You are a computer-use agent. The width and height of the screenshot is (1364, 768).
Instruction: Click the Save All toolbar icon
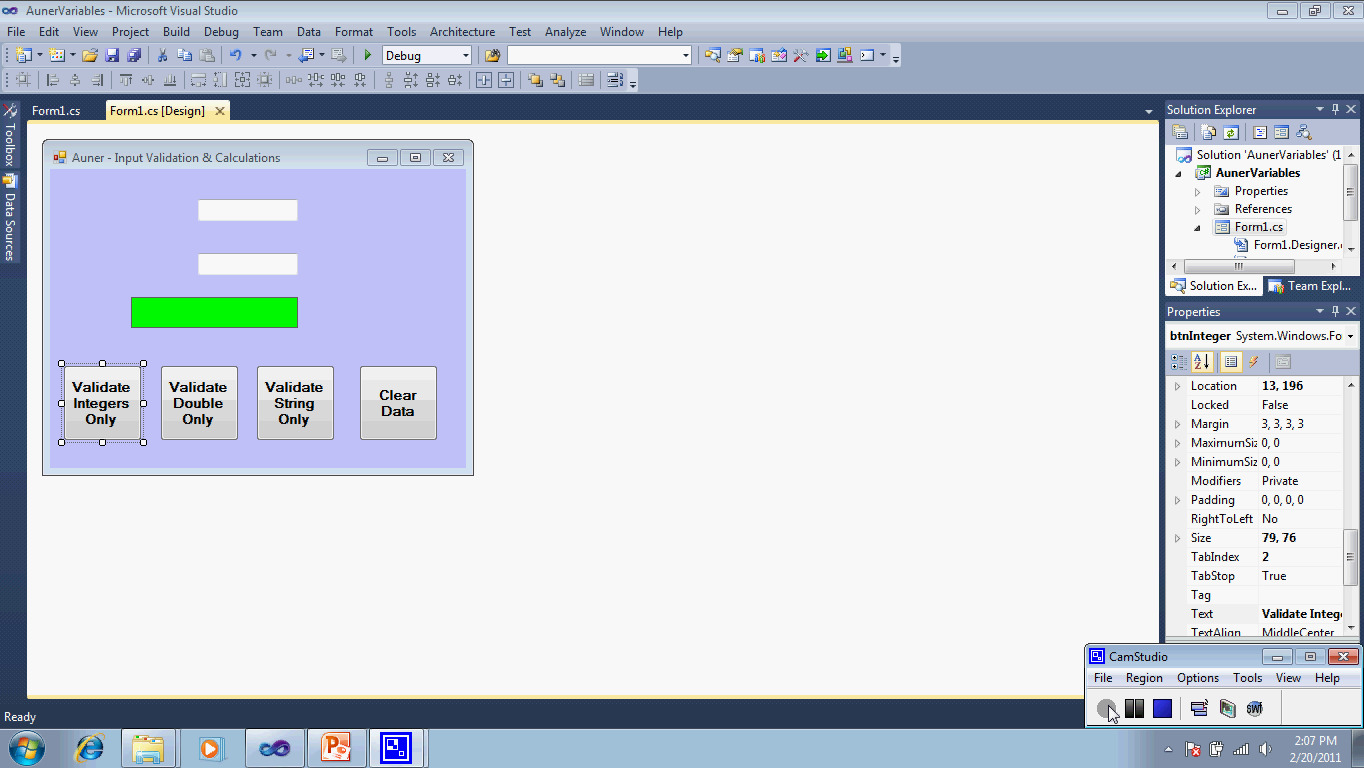[x=133, y=56]
